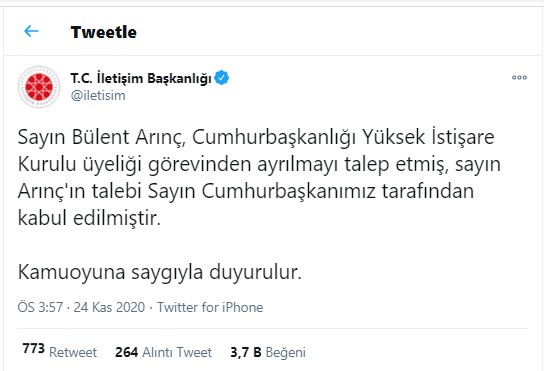Show the 3,7 B Beğeni list

[x=268, y=352]
